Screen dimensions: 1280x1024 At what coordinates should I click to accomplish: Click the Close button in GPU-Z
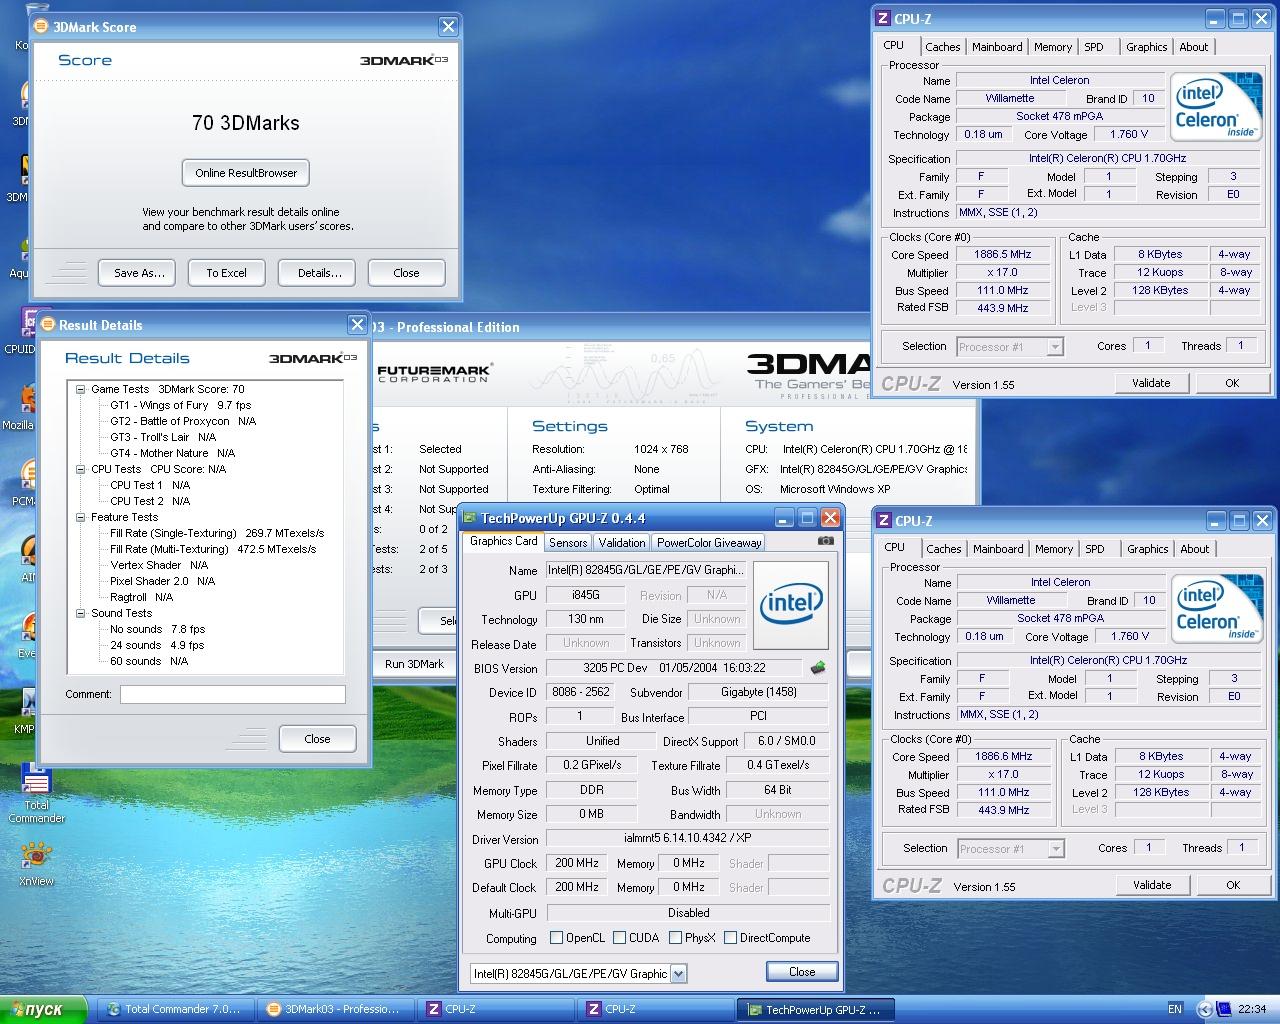tap(802, 972)
